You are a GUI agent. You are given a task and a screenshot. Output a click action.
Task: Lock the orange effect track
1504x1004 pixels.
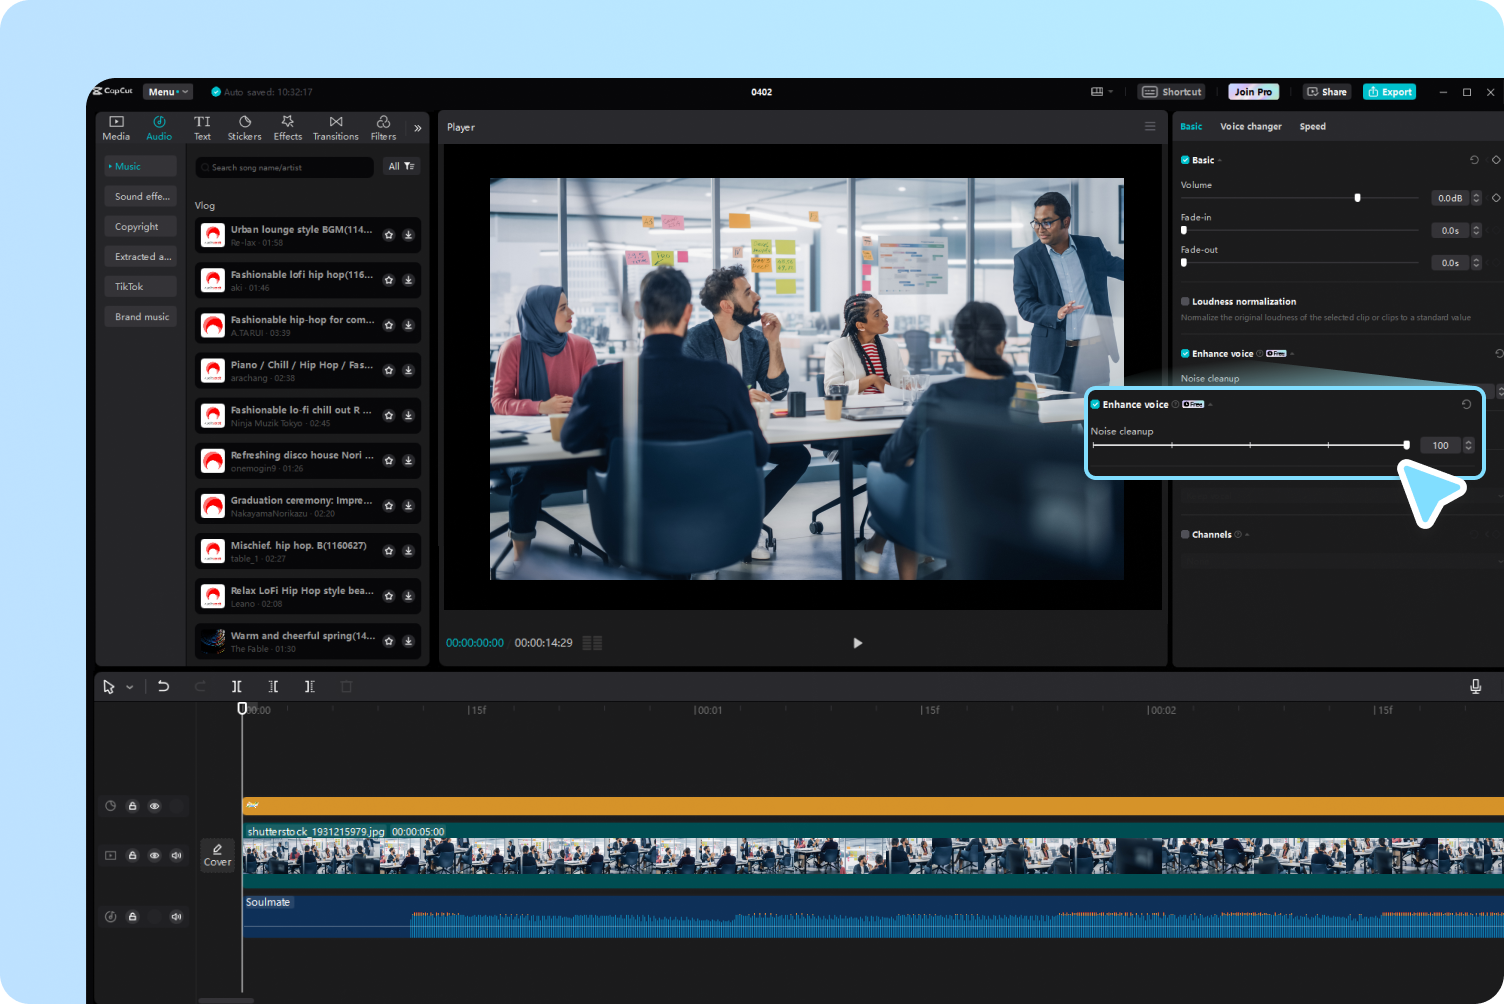[132, 806]
